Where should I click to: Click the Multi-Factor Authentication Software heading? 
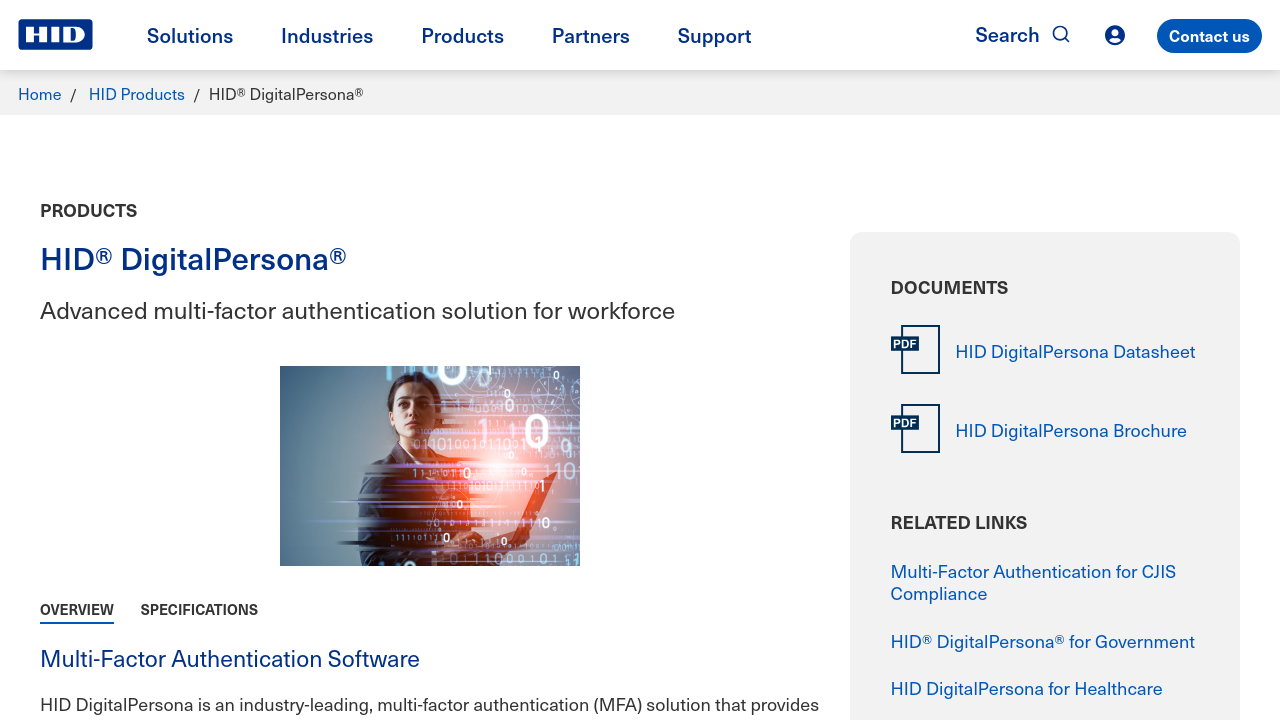[x=230, y=659]
